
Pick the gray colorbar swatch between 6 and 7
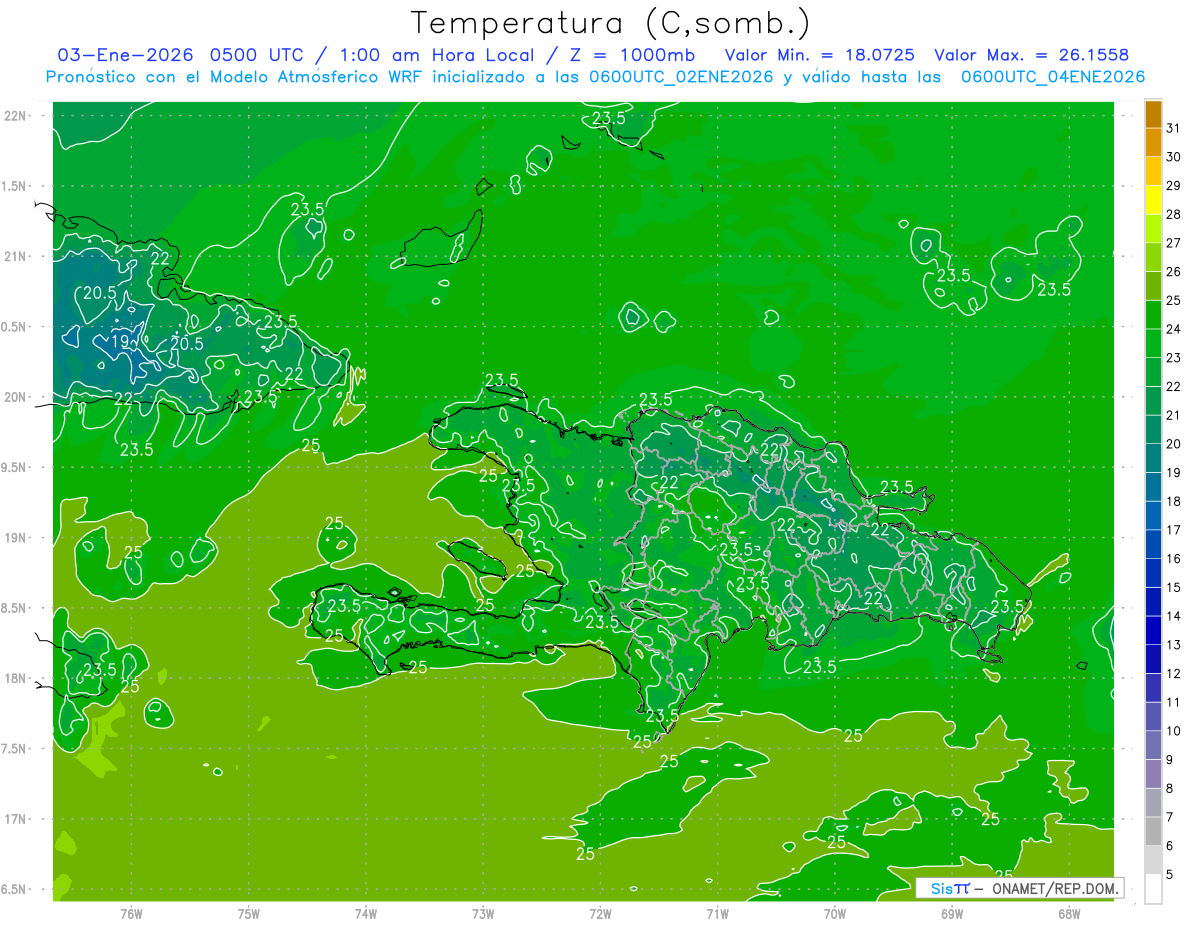(x=1153, y=831)
